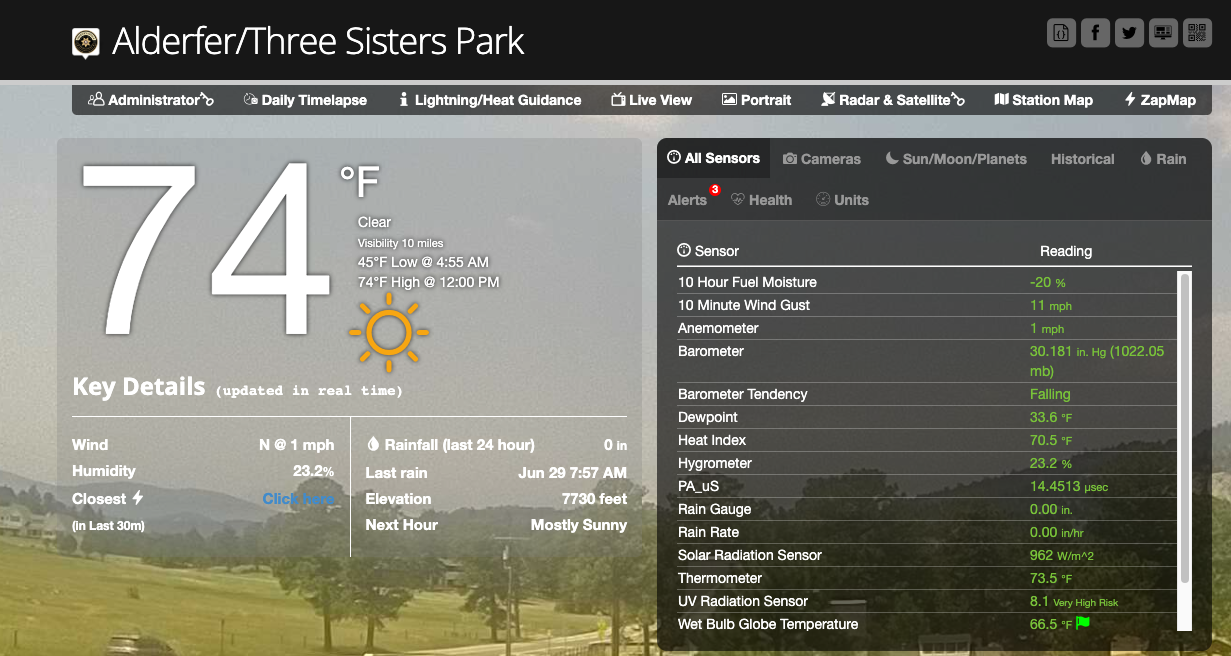Select the Barometer Tendency row

tap(927, 394)
